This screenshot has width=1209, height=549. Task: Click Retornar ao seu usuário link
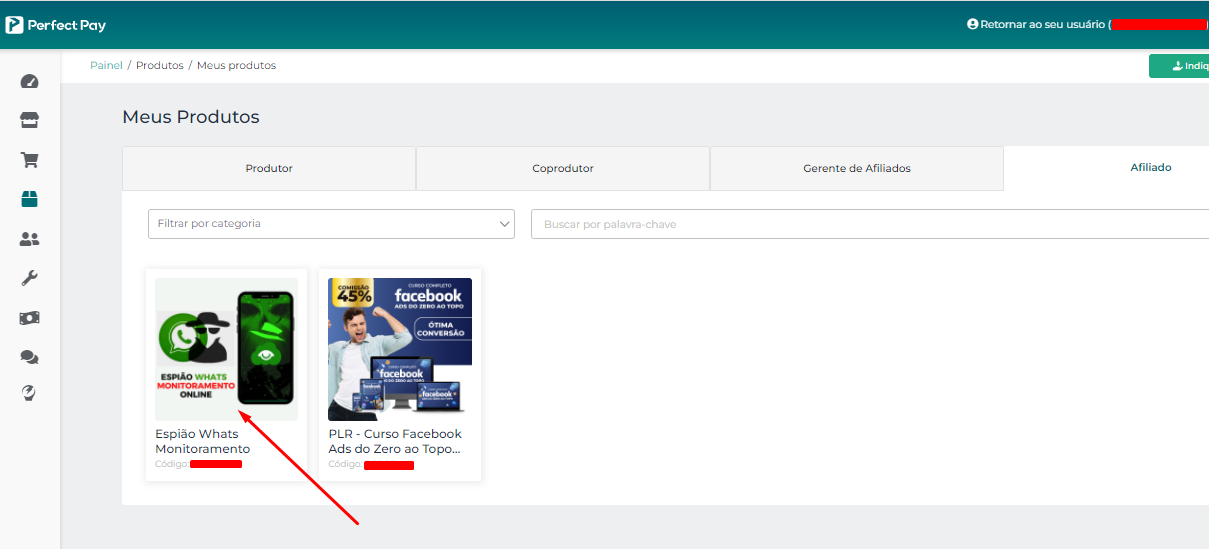click(1042, 24)
